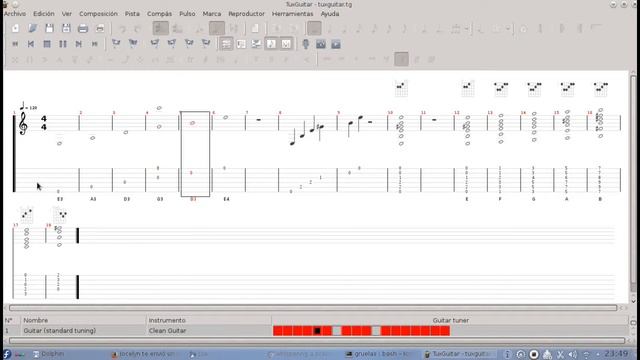Screen dimensions: 640x360
Task: Open the Herramientas menu
Action: (292, 13)
